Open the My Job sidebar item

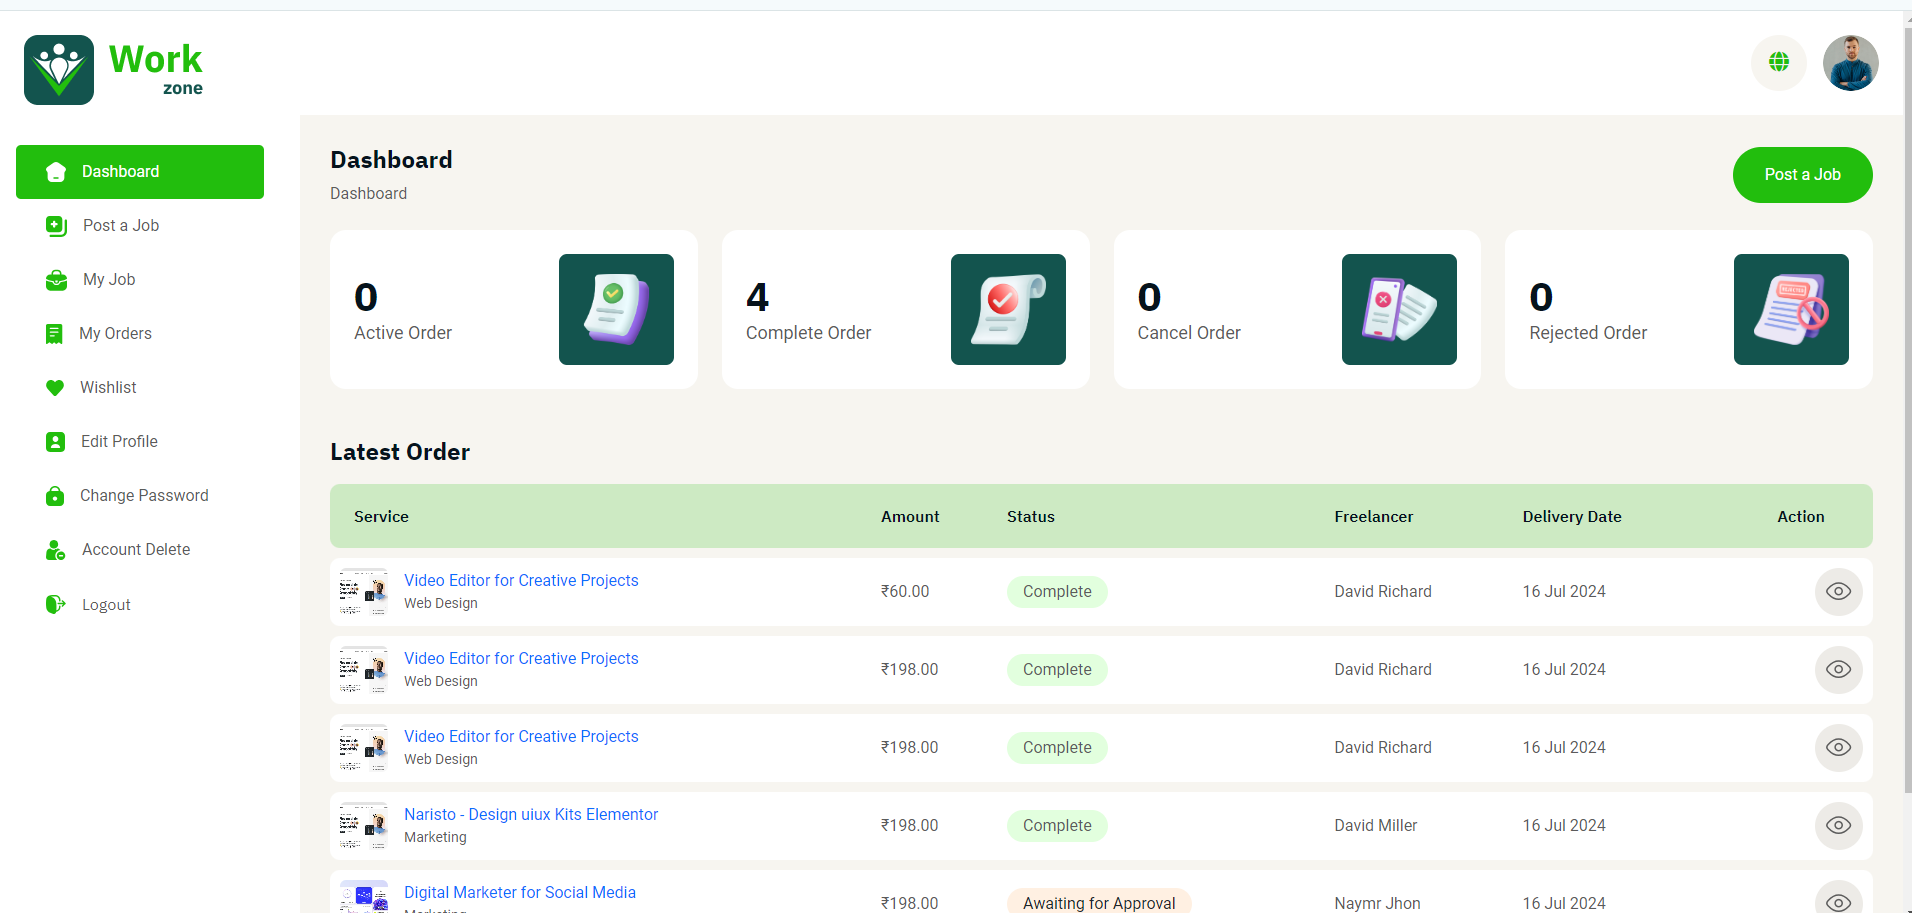pyautogui.click(x=109, y=280)
